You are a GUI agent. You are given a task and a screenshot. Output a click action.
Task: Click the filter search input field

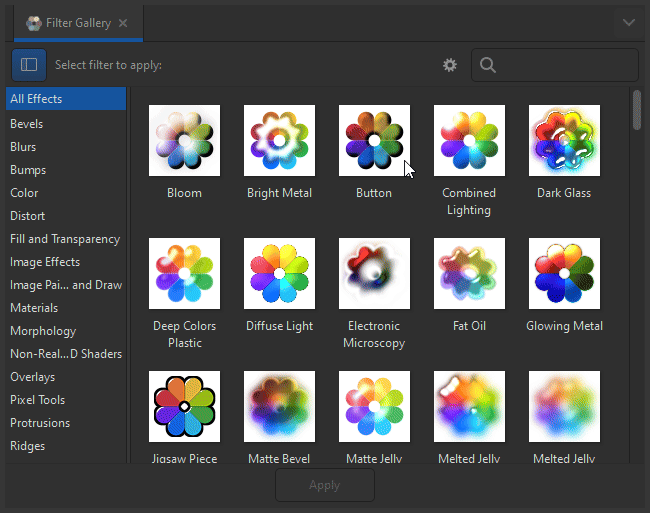click(x=555, y=65)
